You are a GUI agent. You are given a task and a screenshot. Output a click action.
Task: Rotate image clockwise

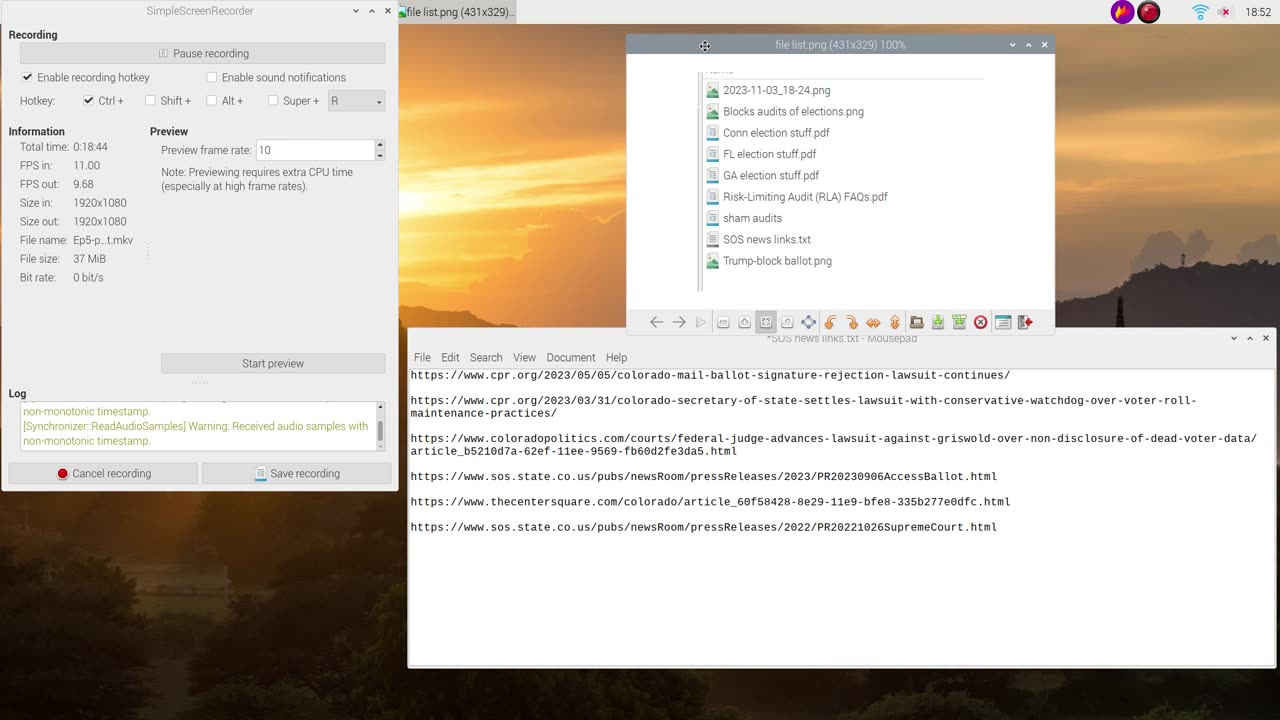click(x=852, y=322)
